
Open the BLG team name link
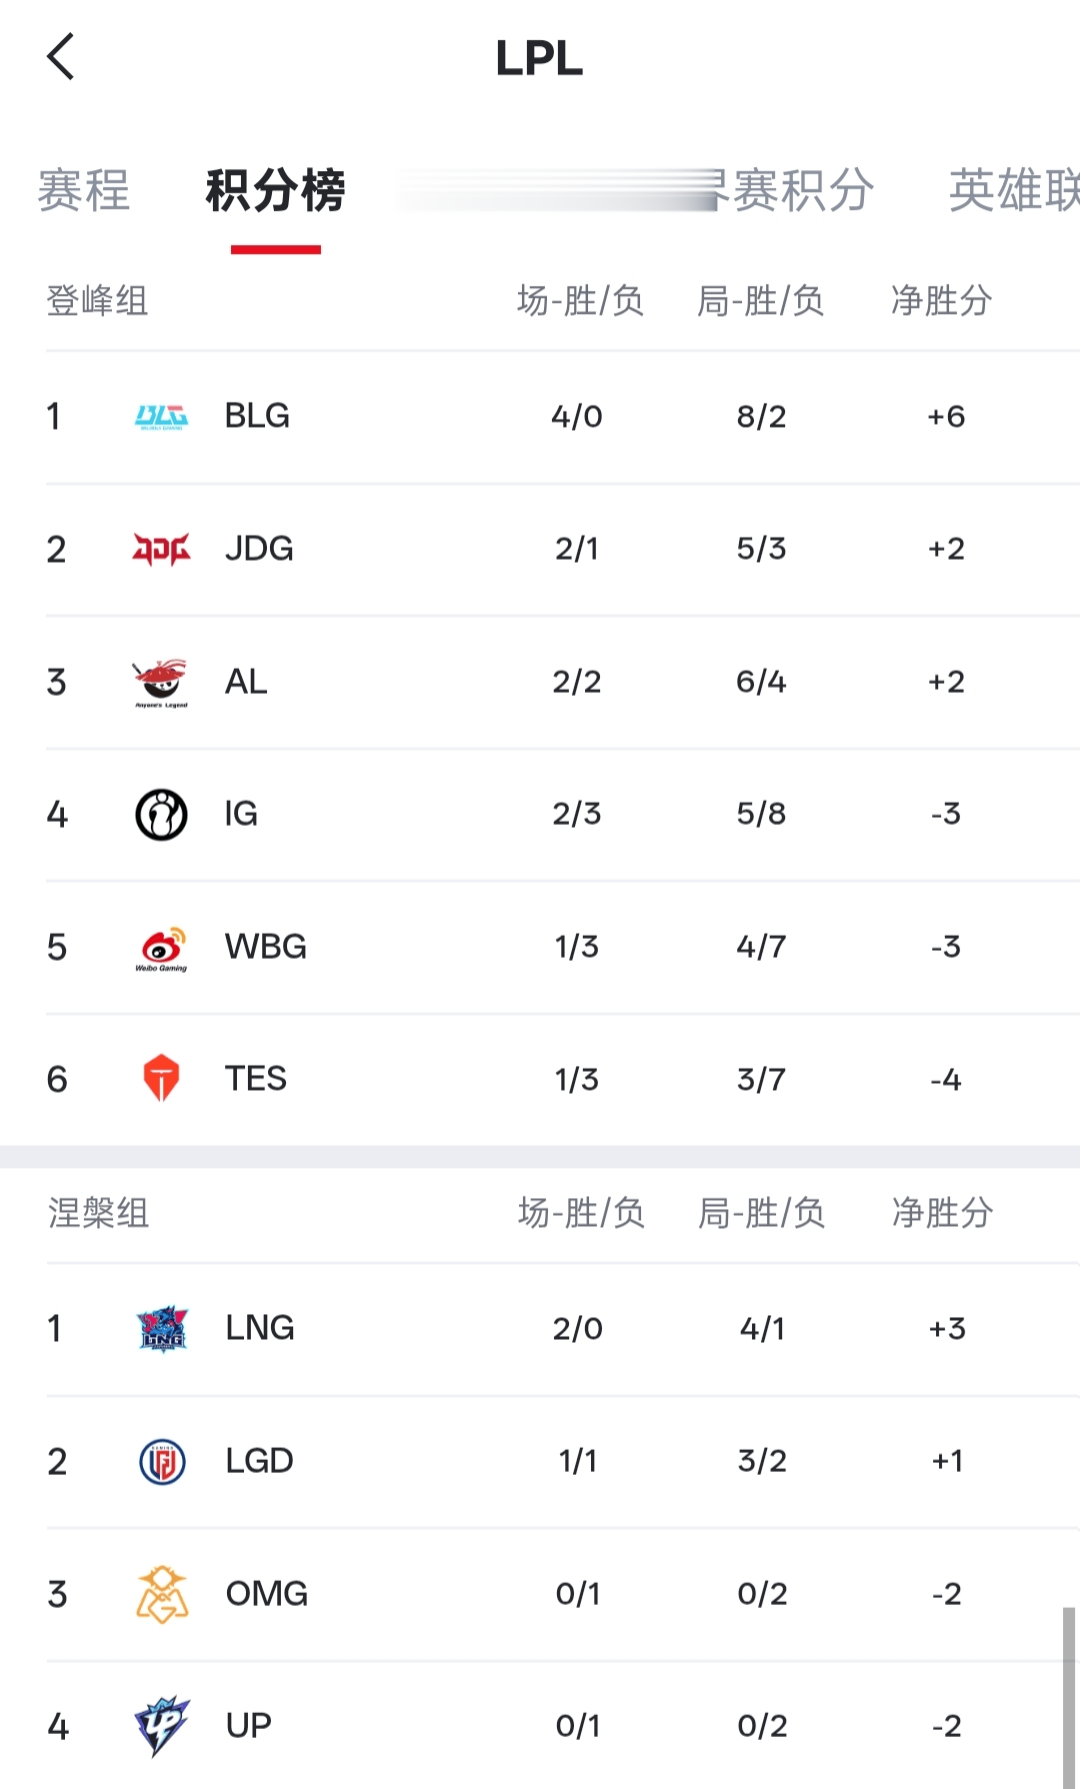[x=257, y=416]
